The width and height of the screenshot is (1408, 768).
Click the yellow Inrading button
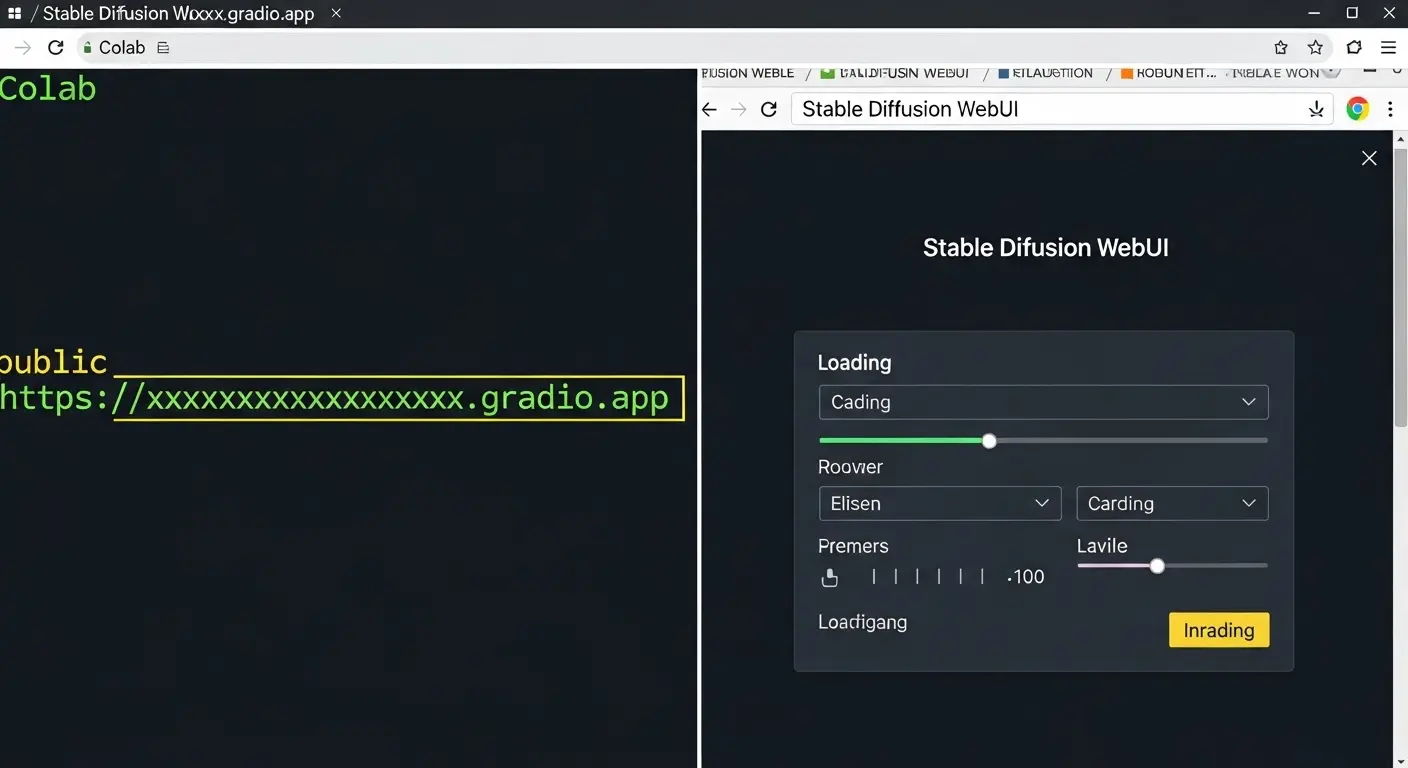pyautogui.click(x=1218, y=630)
